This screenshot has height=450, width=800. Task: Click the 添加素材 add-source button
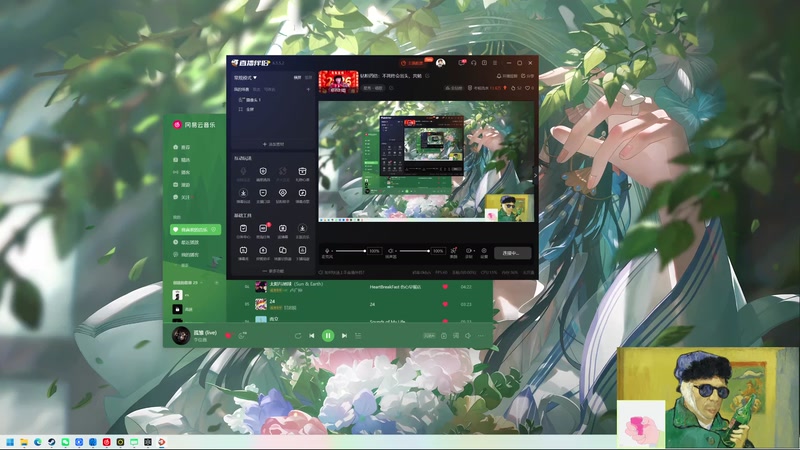(273, 144)
